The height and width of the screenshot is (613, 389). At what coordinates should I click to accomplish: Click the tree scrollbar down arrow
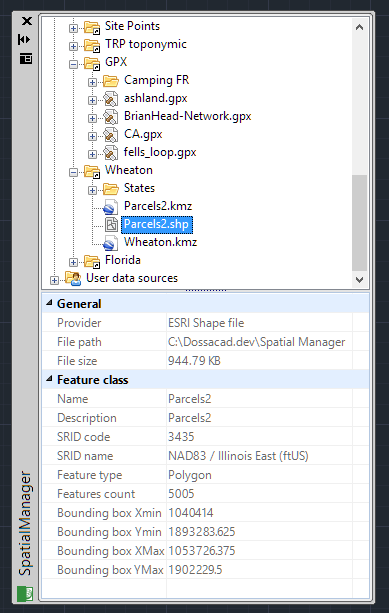coord(359,280)
